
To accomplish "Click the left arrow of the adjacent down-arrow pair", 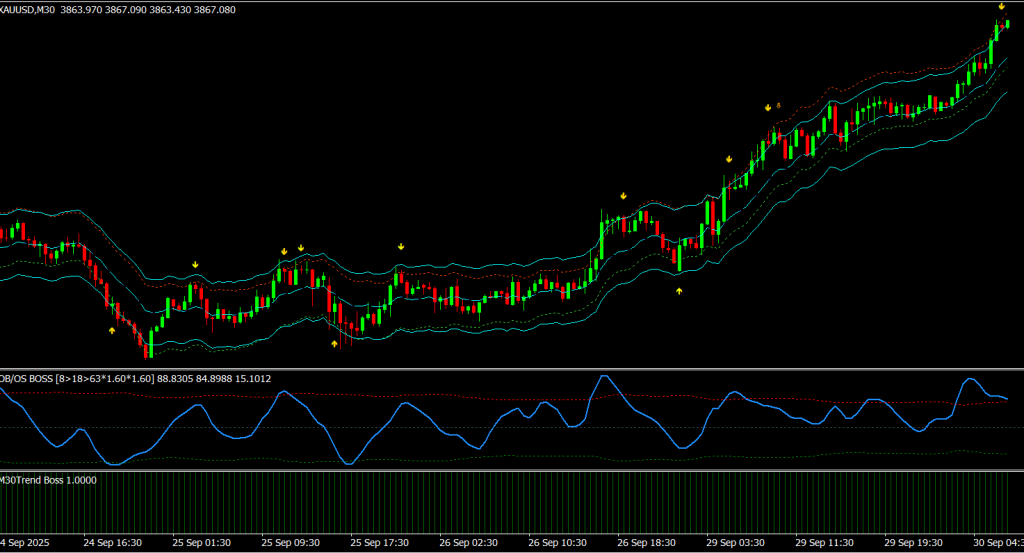I will (x=285, y=250).
